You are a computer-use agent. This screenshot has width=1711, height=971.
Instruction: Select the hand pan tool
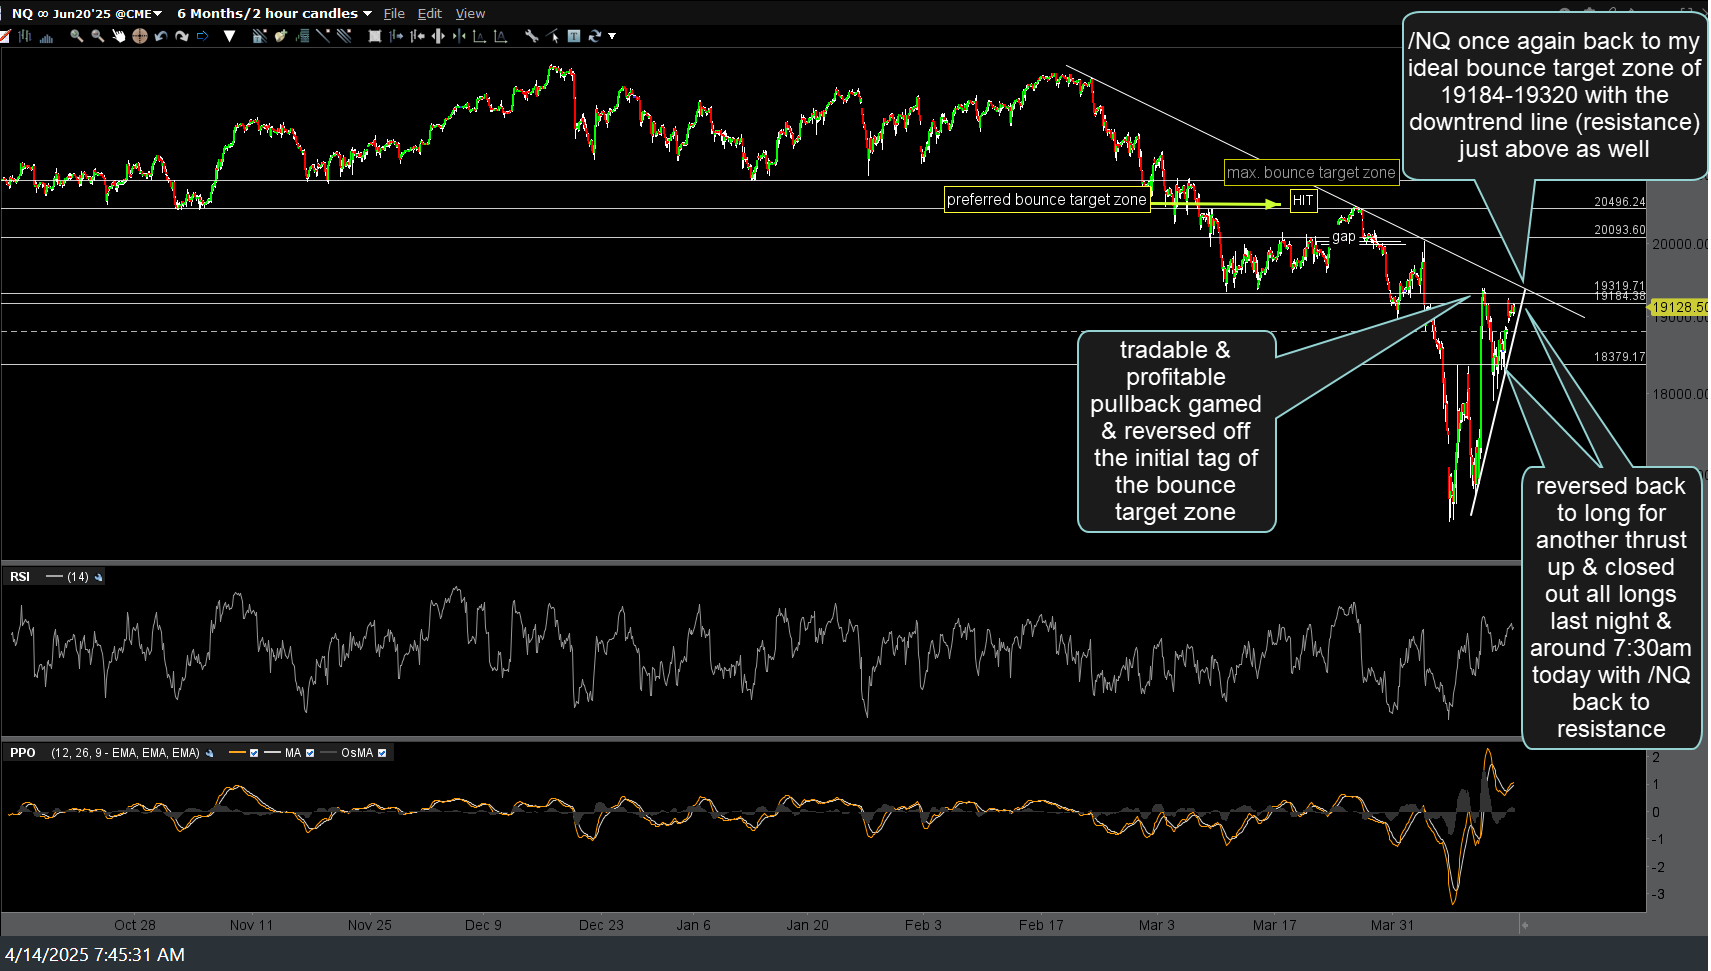(118, 36)
